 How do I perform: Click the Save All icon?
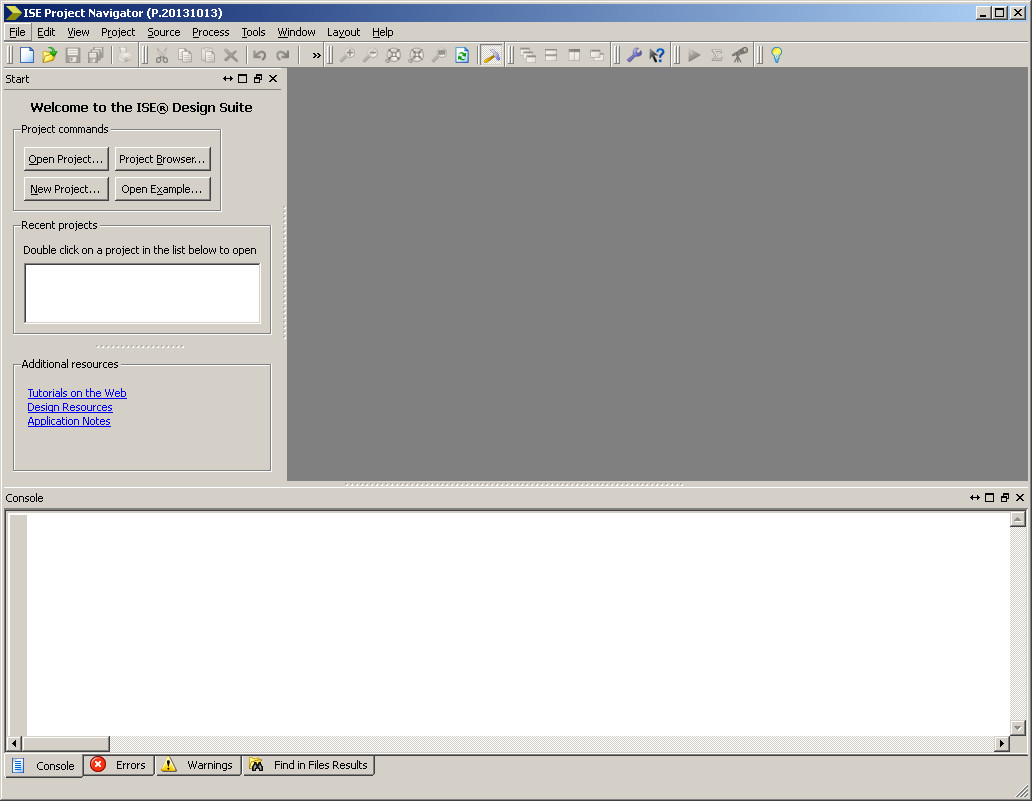[95, 55]
